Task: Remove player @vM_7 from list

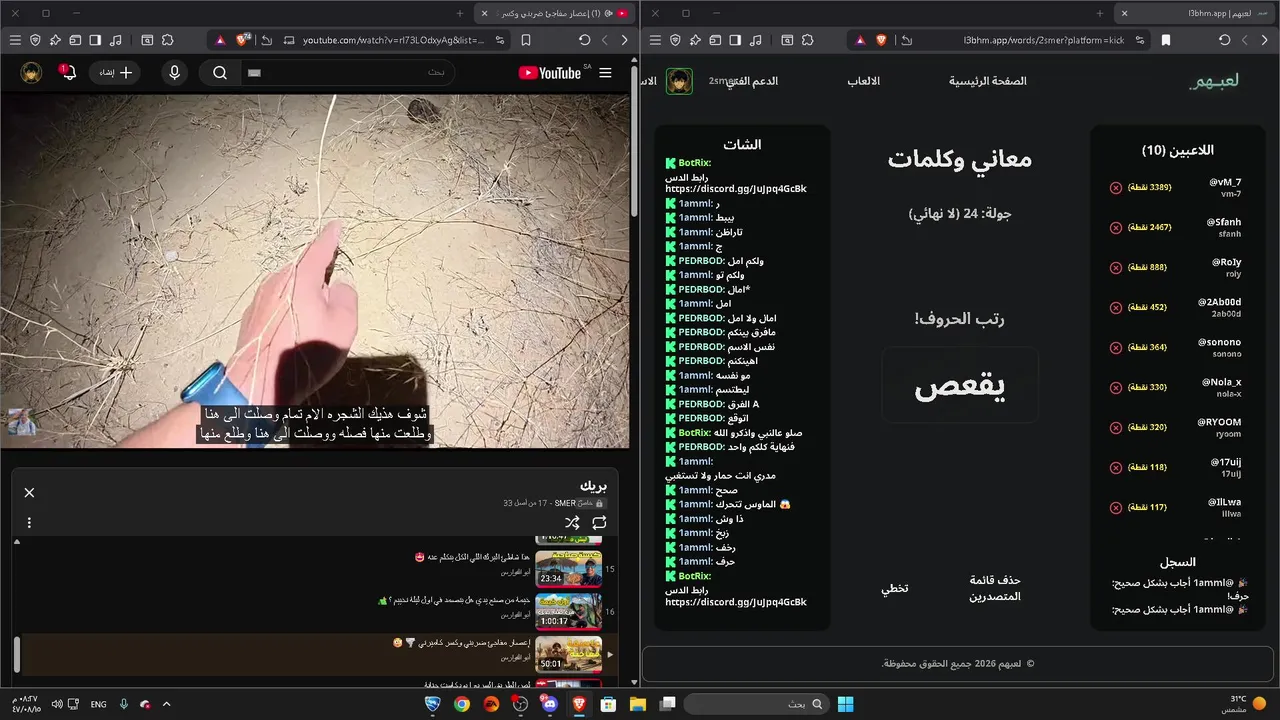Action: click(1116, 187)
